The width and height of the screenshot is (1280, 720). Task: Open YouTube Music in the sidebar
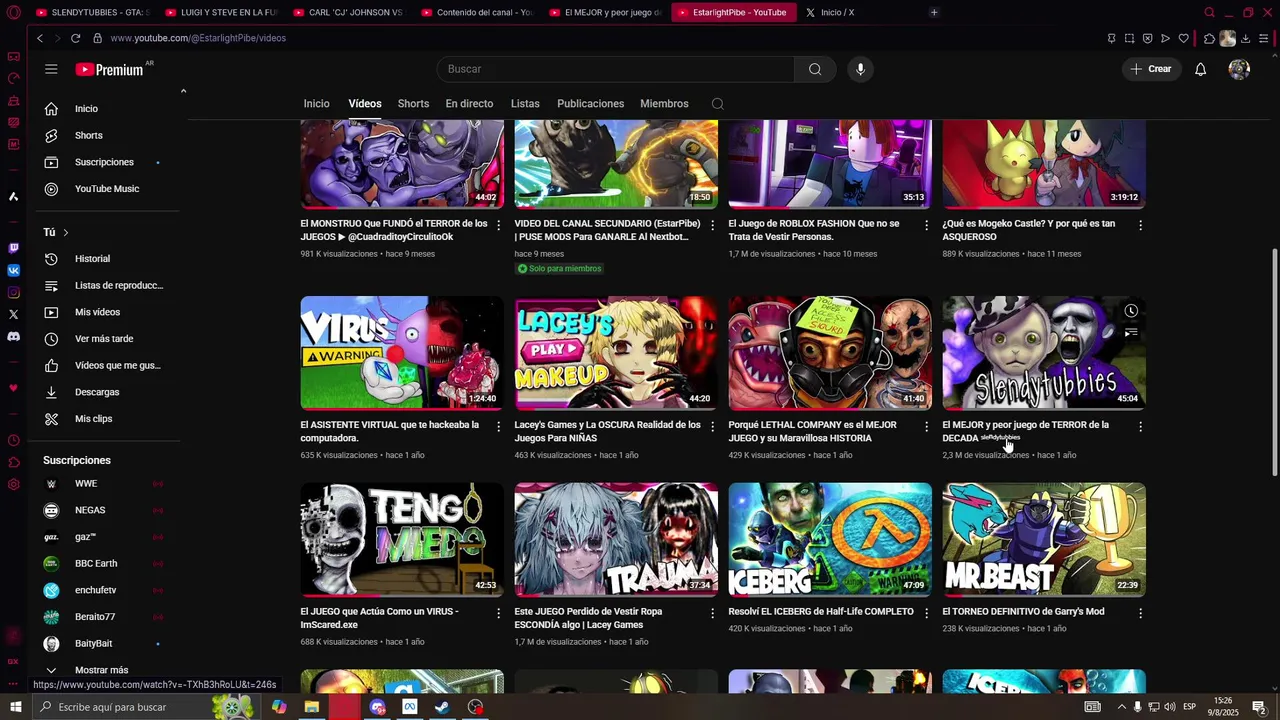click(110, 189)
